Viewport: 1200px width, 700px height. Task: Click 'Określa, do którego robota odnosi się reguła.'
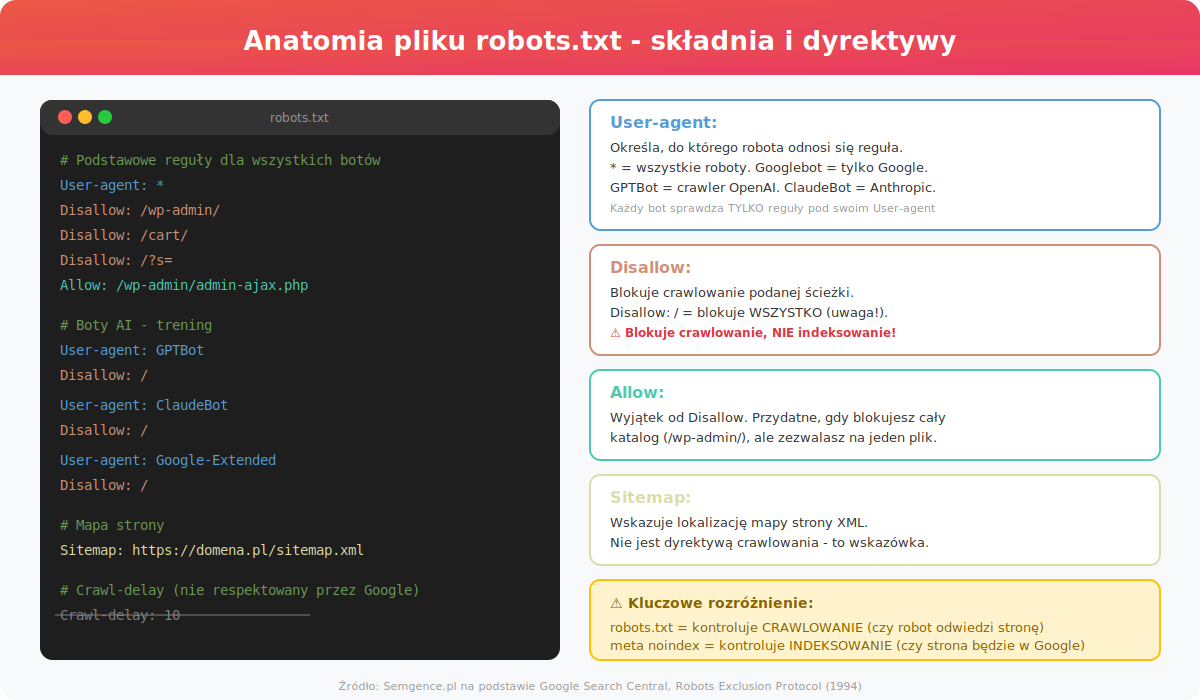[x=756, y=148]
